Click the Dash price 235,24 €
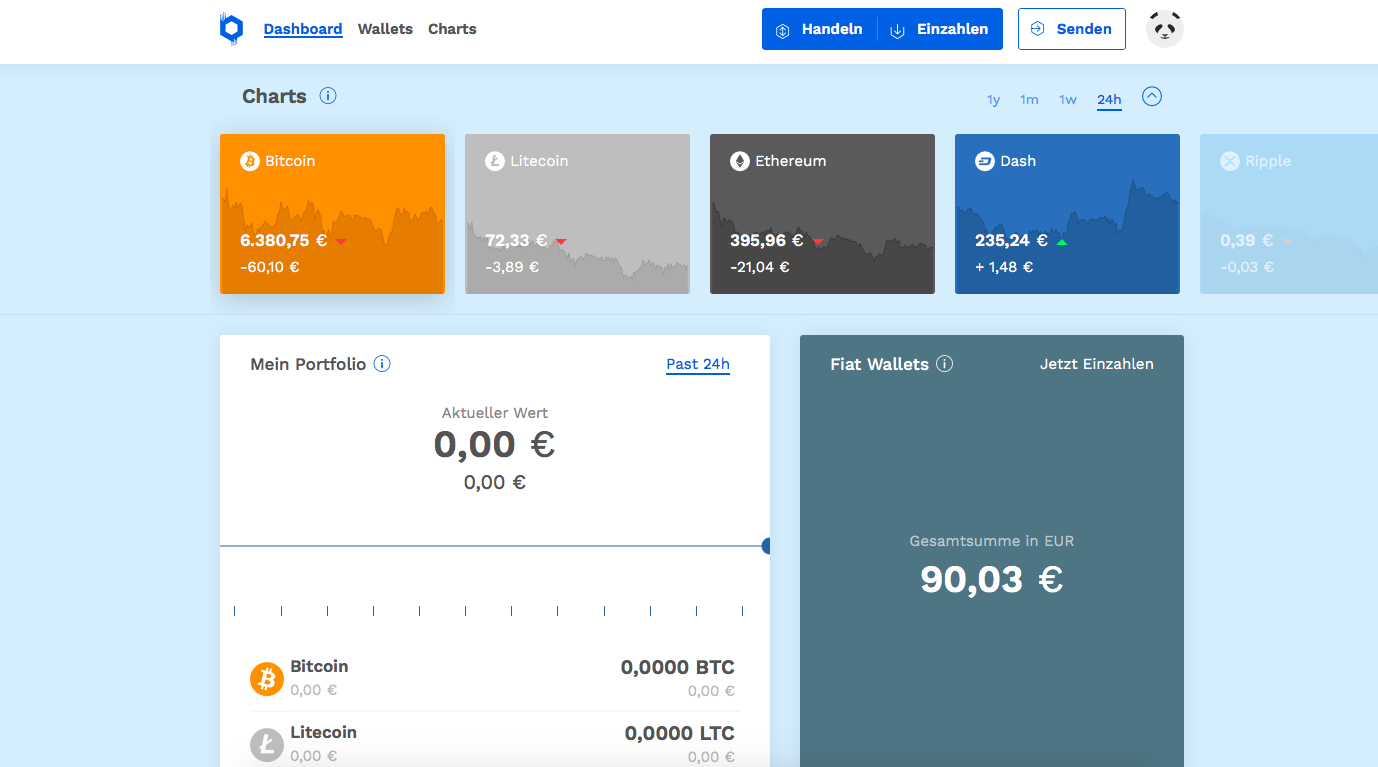The width and height of the screenshot is (1378, 767). pyautogui.click(x=1012, y=241)
